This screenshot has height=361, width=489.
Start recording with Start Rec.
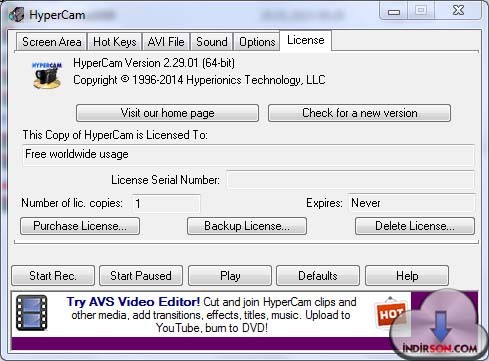[x=53, y=276]
